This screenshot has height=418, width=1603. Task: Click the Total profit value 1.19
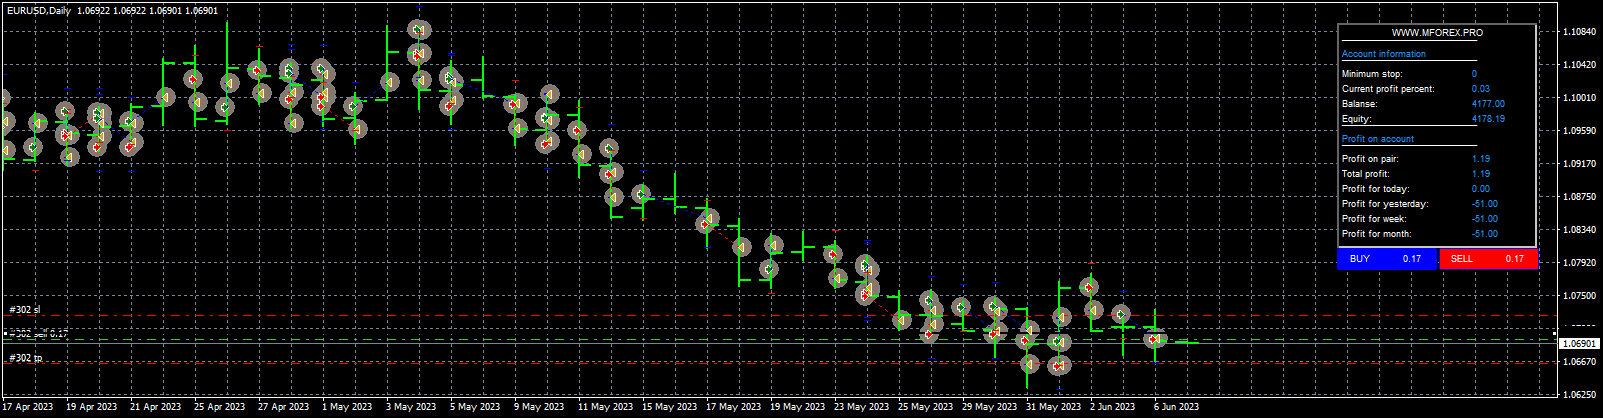[x=1480, y=174]
